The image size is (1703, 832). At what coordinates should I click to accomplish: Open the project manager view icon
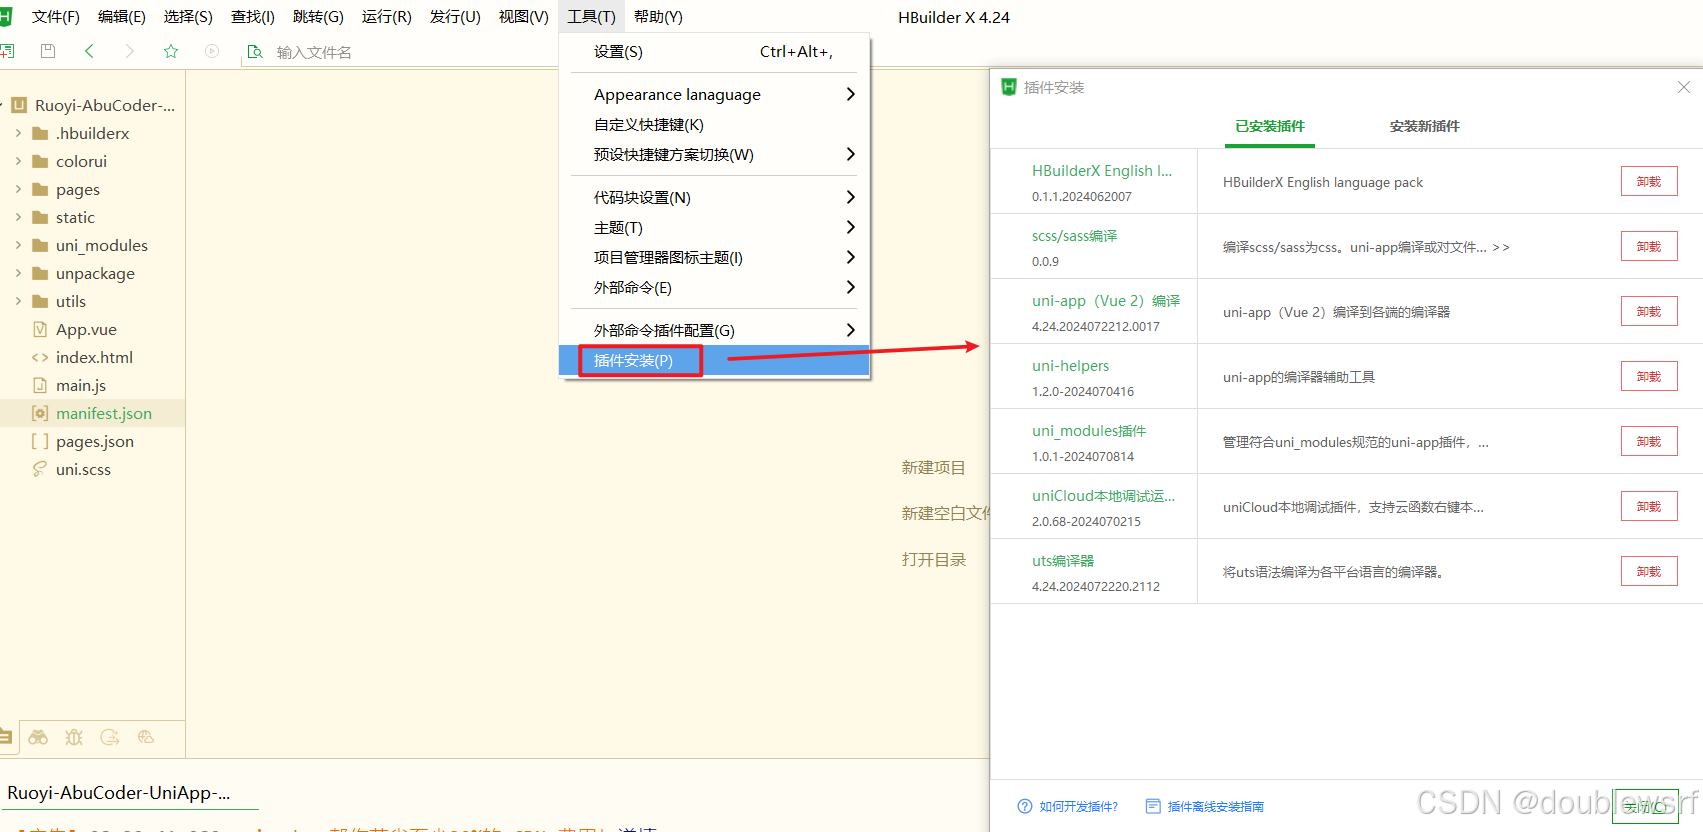pyautogui.click(x=5, y=737)
